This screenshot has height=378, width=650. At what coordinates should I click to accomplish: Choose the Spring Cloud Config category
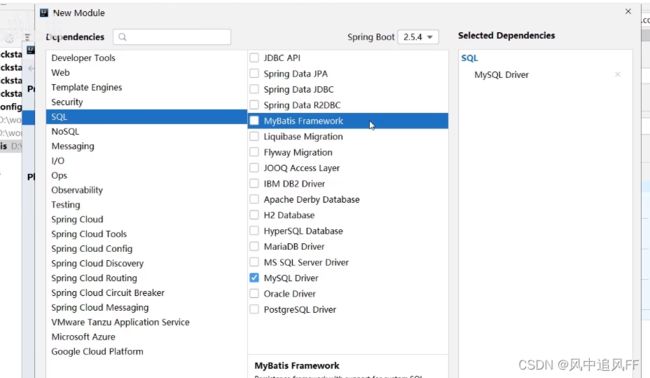tap(92, 249)
